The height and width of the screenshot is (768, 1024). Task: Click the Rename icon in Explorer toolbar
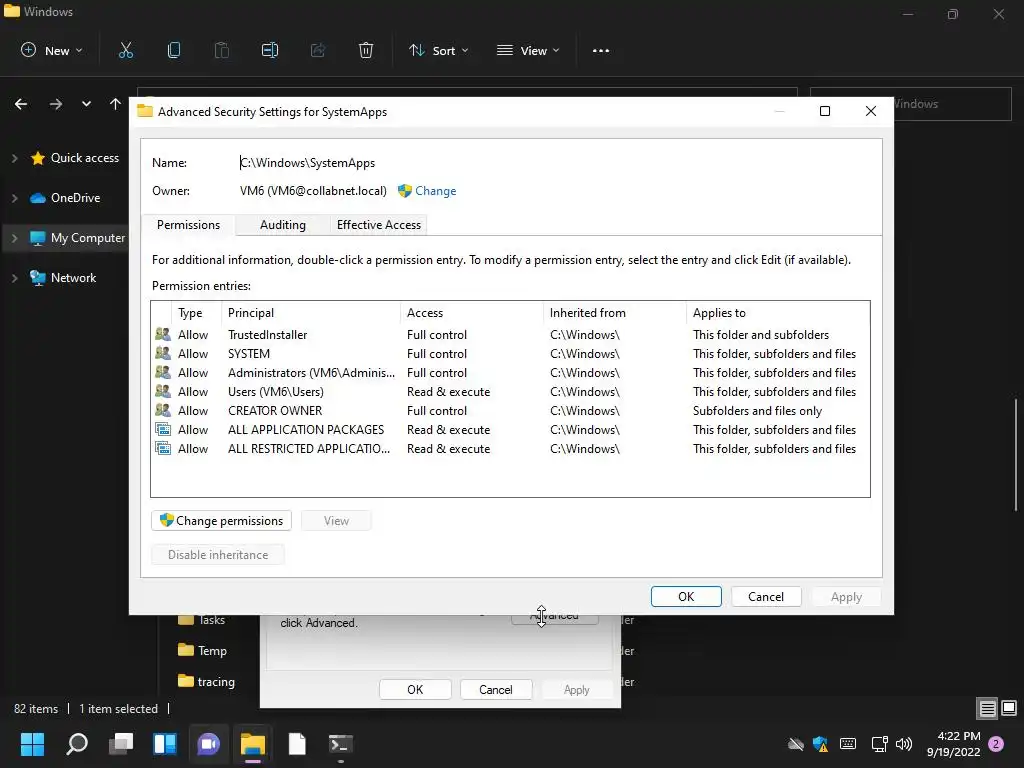(270, 50)
